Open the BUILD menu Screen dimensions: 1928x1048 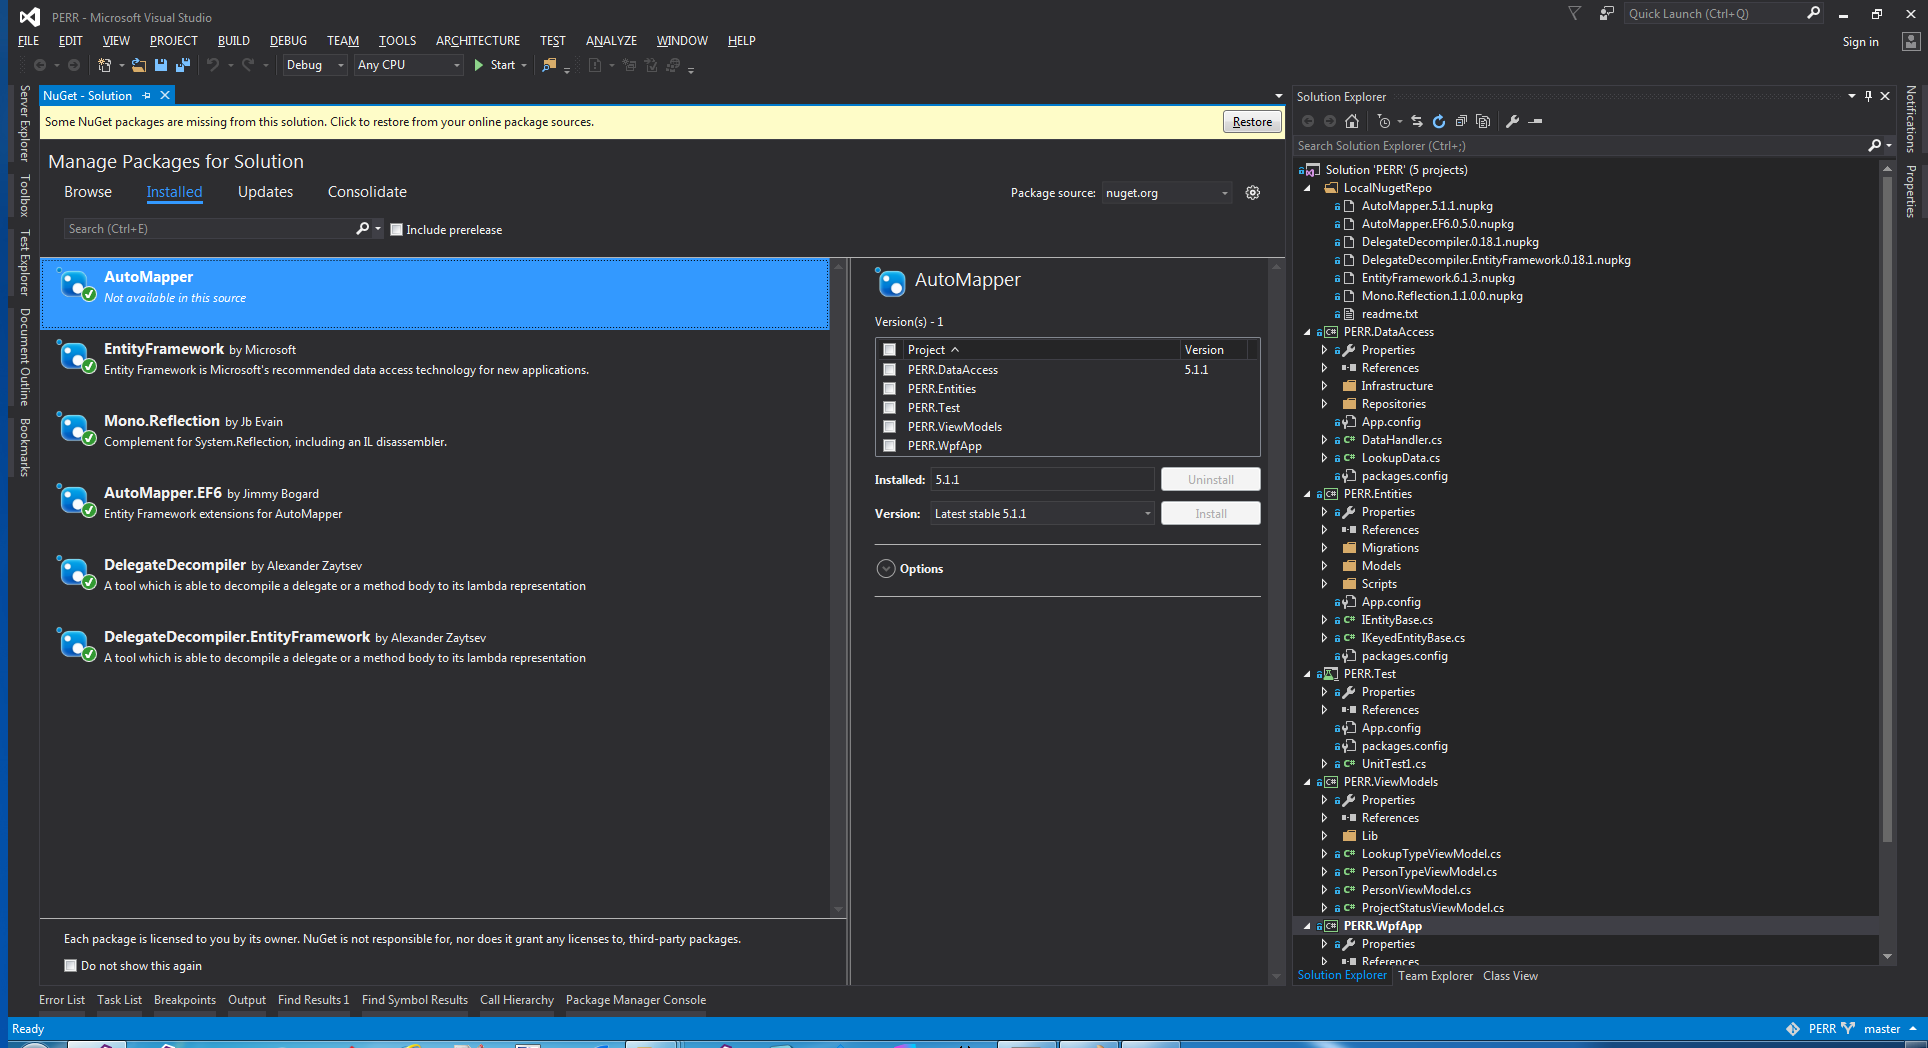234,41
